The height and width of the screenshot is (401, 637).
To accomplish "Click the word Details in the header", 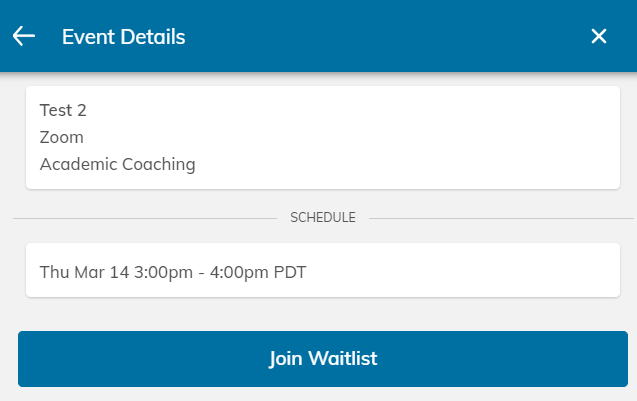I will pyautogui.click(x=151, y=37).
